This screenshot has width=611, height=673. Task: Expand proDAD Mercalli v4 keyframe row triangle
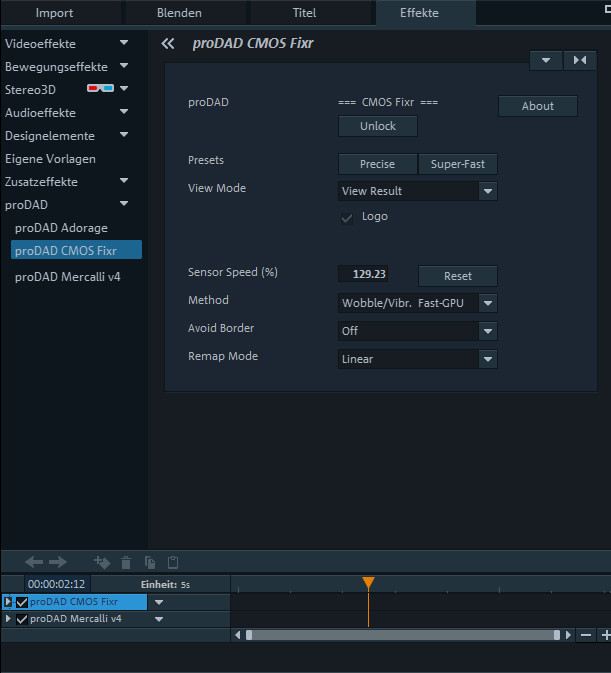coord(7,619)
